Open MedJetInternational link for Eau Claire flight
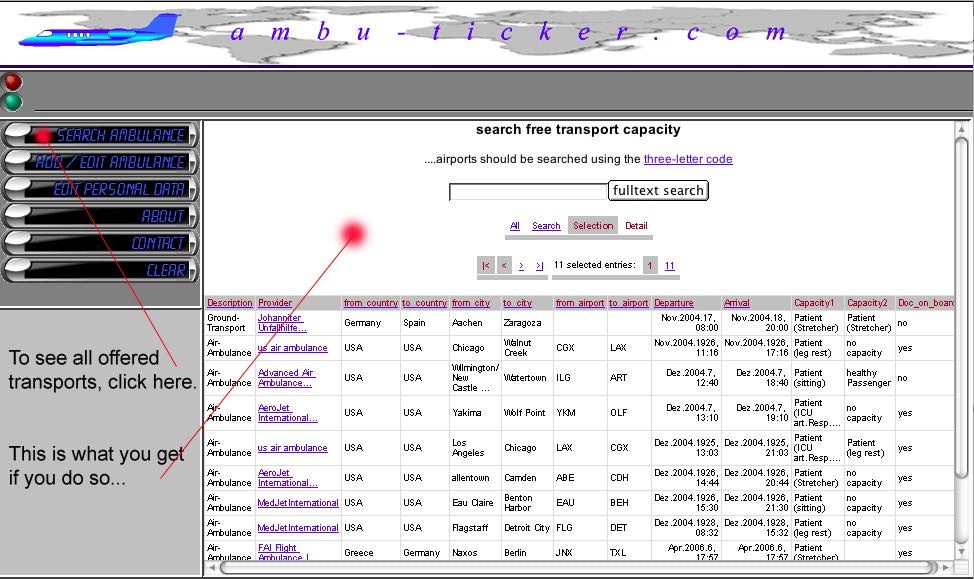This screenshot has width=974, height=579. (x=298, y=503)
